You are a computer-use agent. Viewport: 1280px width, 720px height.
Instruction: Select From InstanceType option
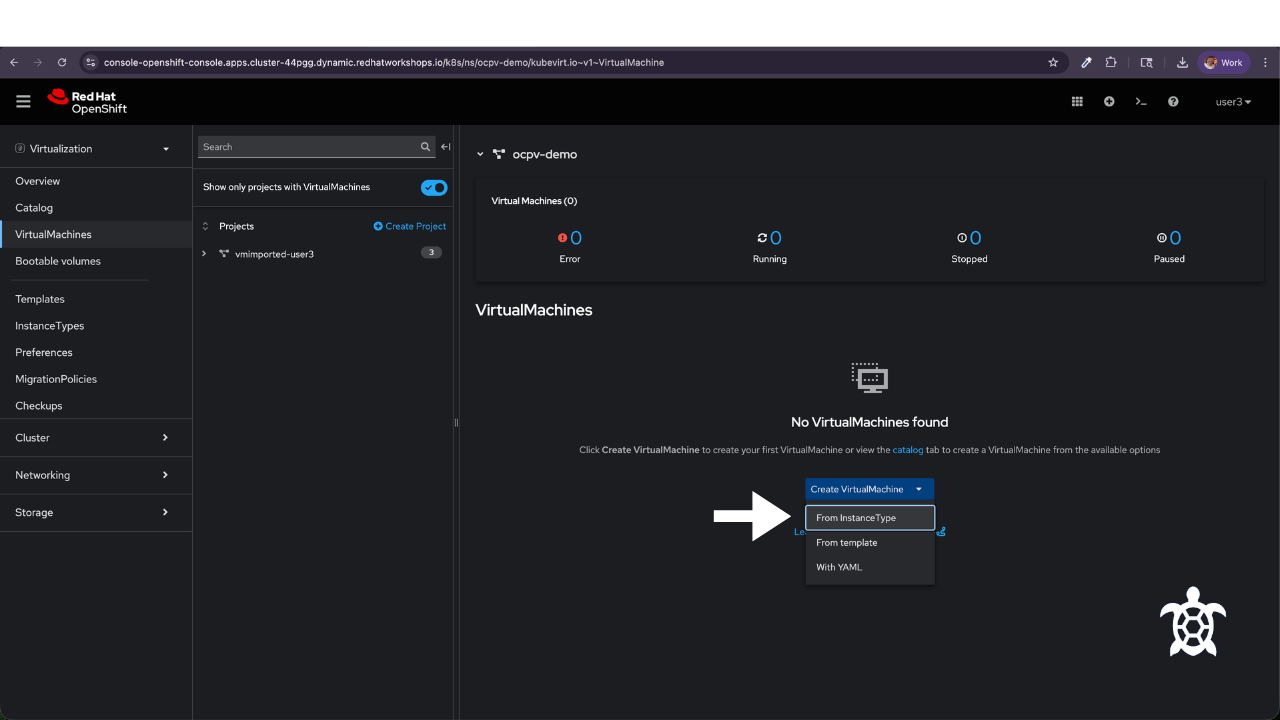(870, 518)
